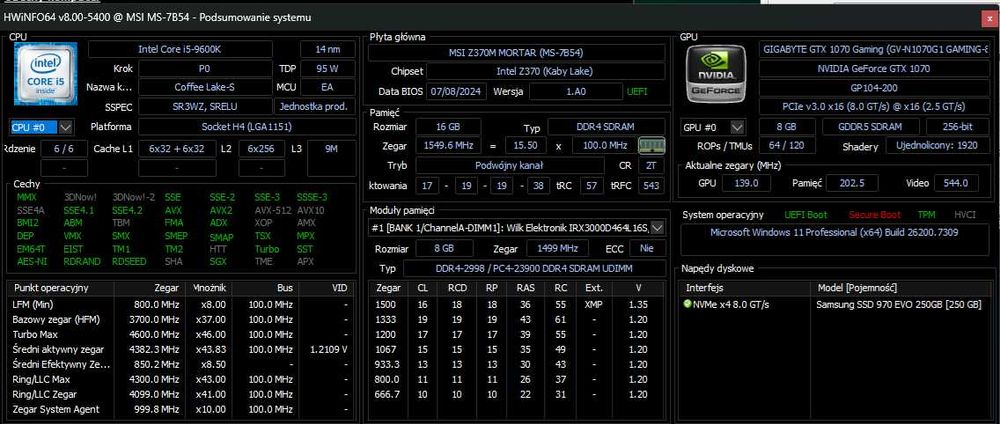The image size is (1000, 424).
Task: Click the red Secure Boot status label
Action: (874, 215)
